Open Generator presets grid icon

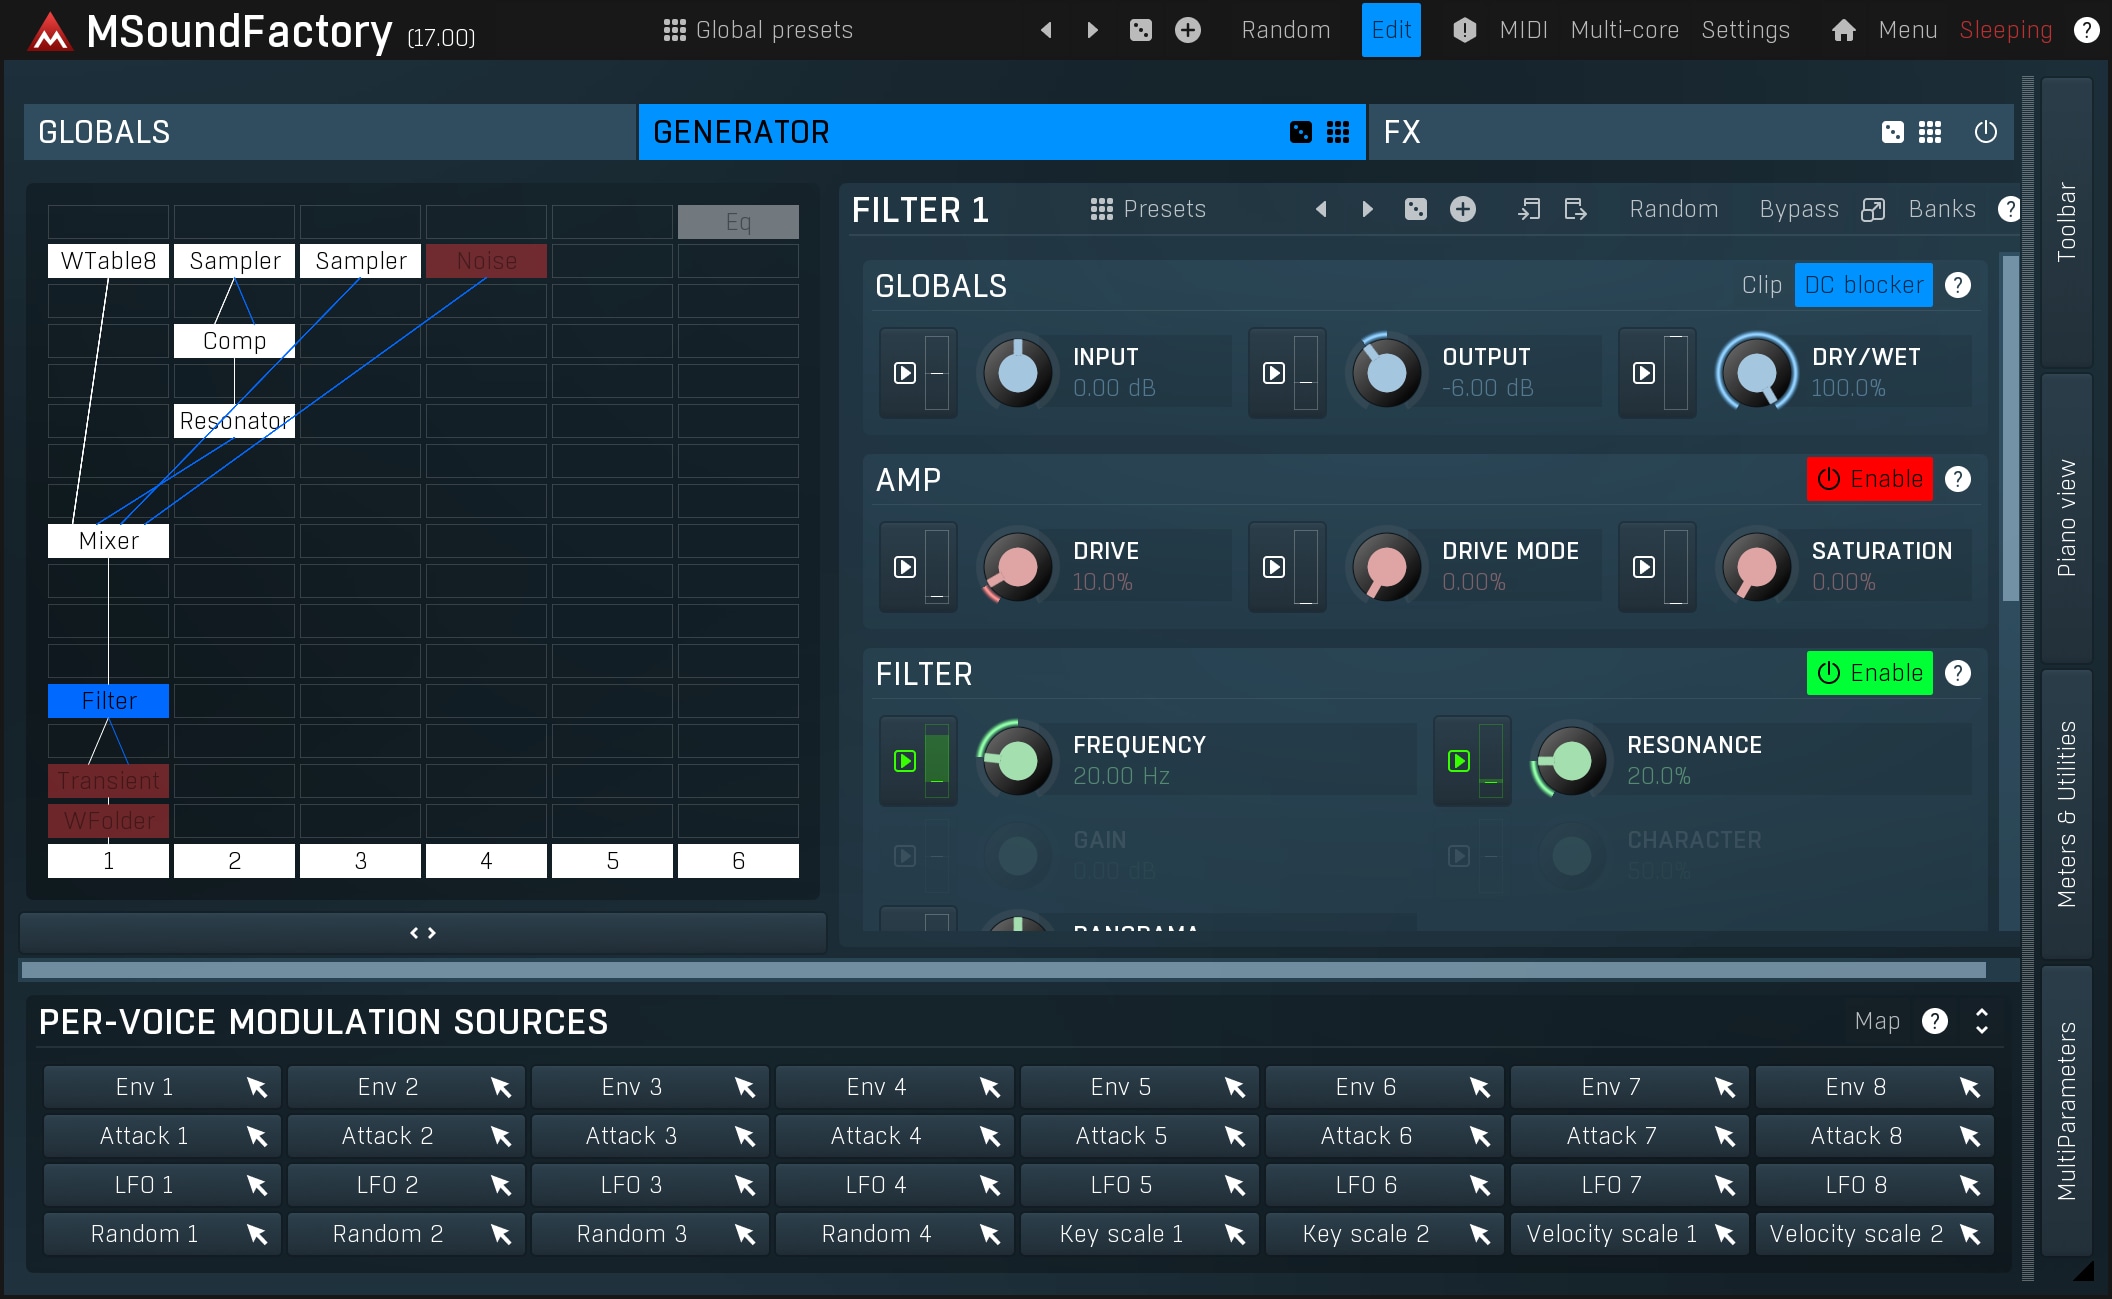(1338, 132)
